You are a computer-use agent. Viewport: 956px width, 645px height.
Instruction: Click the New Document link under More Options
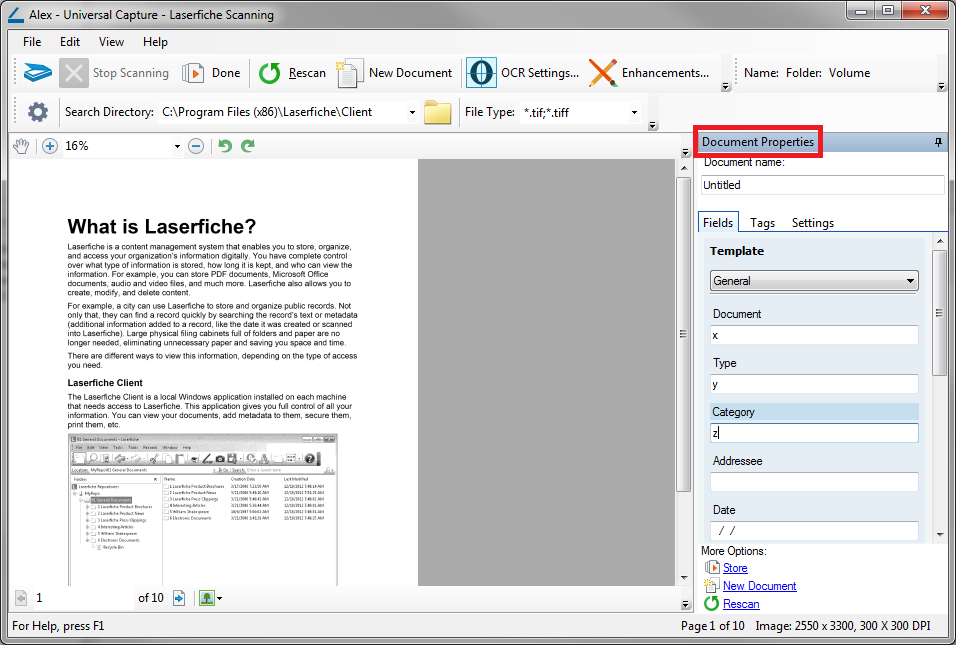click(760, 586)
